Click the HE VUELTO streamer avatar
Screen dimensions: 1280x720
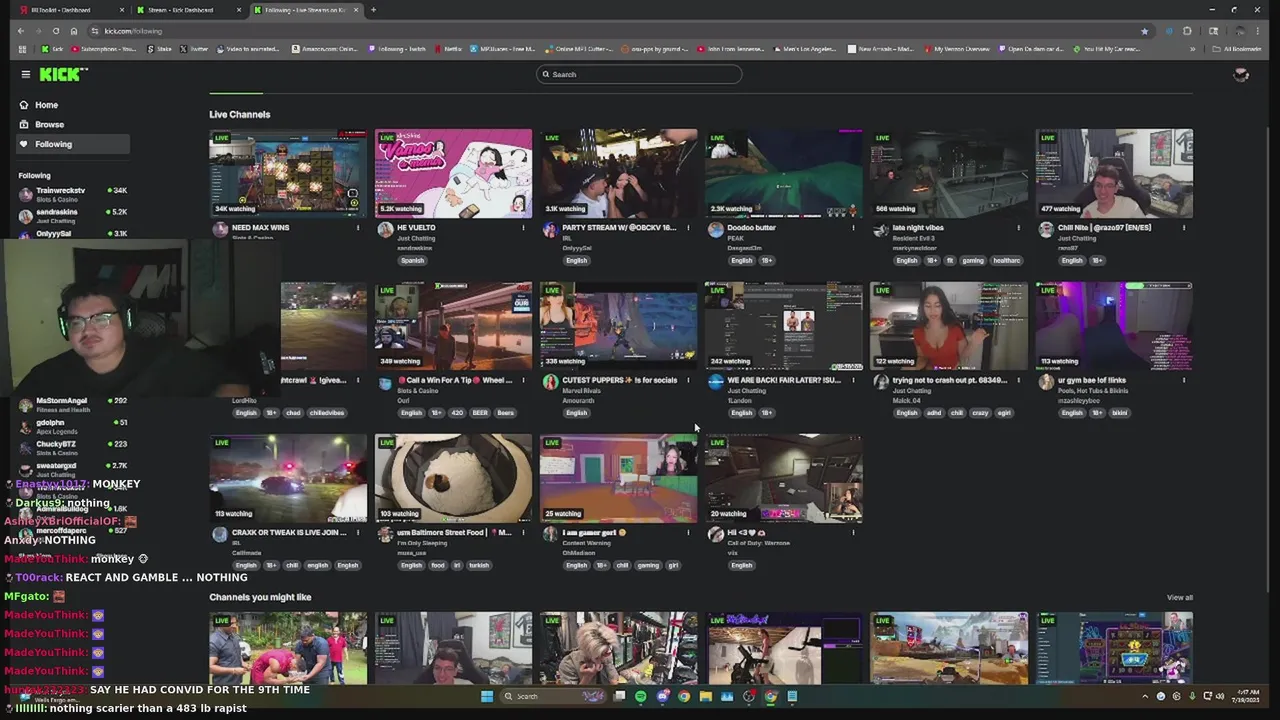point(385,229)
